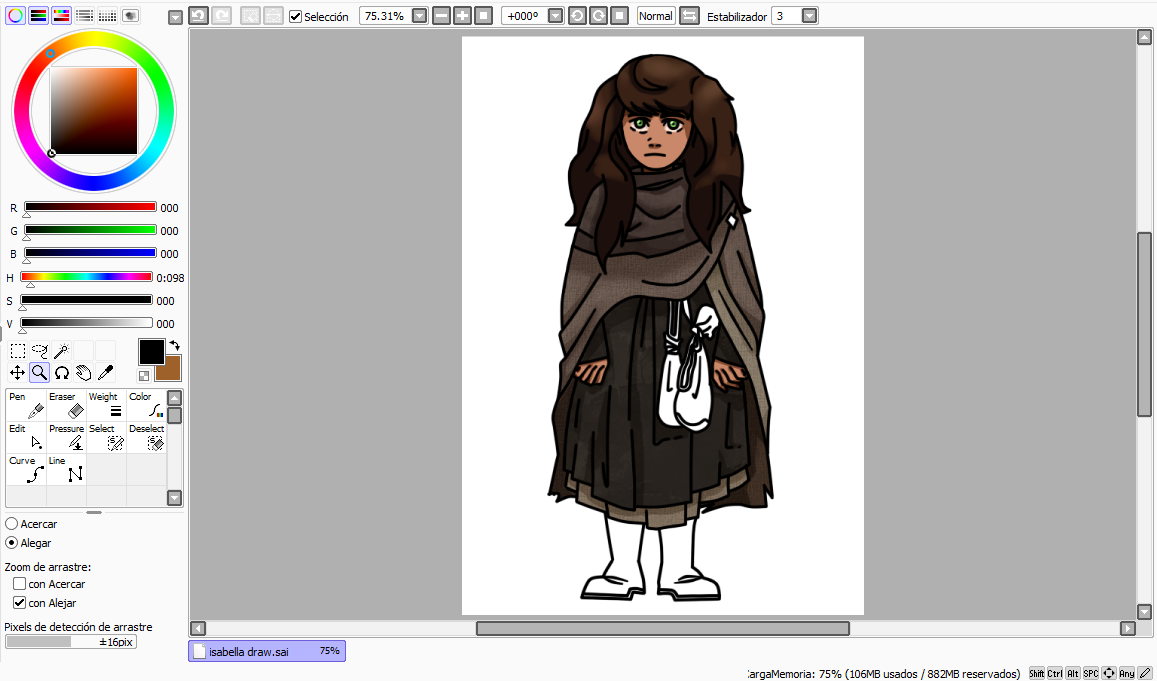Click the canvas horizontal scrollbar thumb
This screenshot has width=1157, height=681.
click(663, 628)
